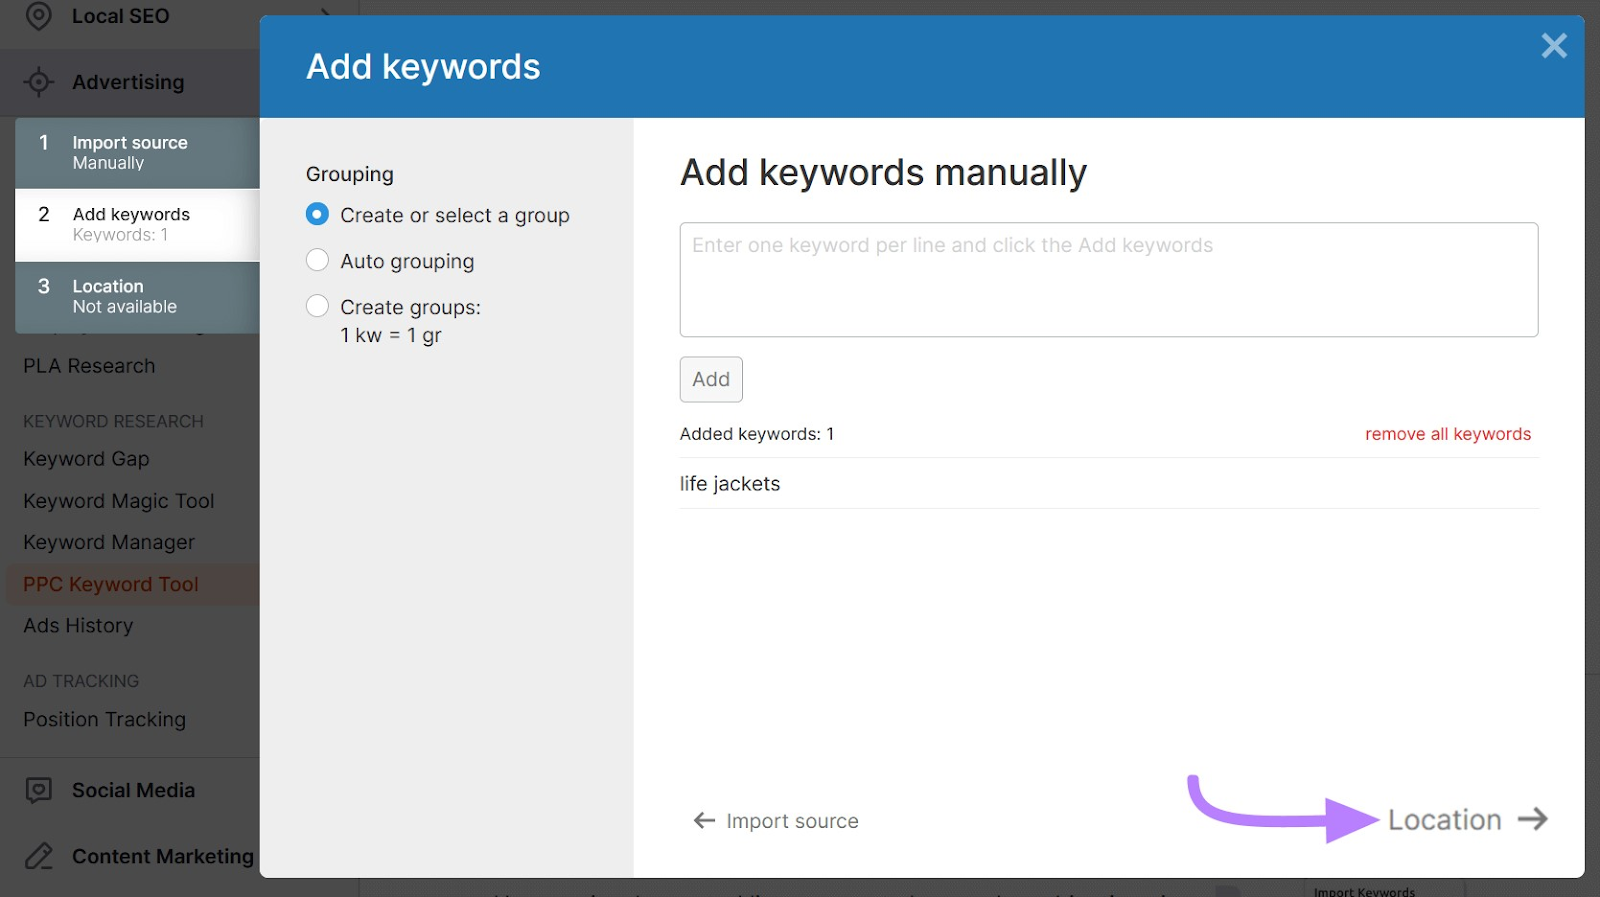Image resolution: width=1600 pixels, height=897 pixels.
Task: Select Create groups 1 kw = 1 gr
Action: (x=317, y=306)
